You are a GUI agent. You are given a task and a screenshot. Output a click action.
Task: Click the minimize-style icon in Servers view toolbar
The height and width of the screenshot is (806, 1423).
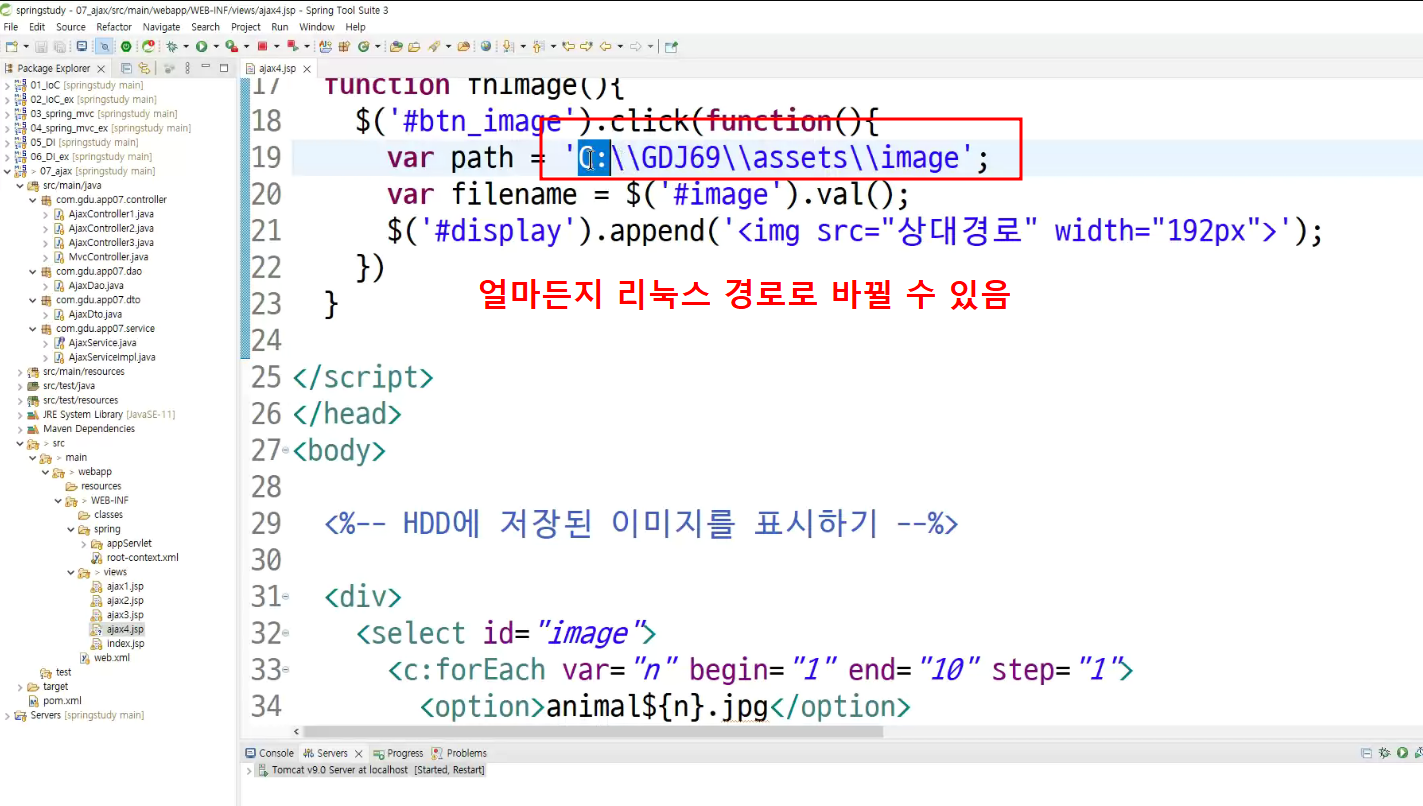[x=1366, y=753]
